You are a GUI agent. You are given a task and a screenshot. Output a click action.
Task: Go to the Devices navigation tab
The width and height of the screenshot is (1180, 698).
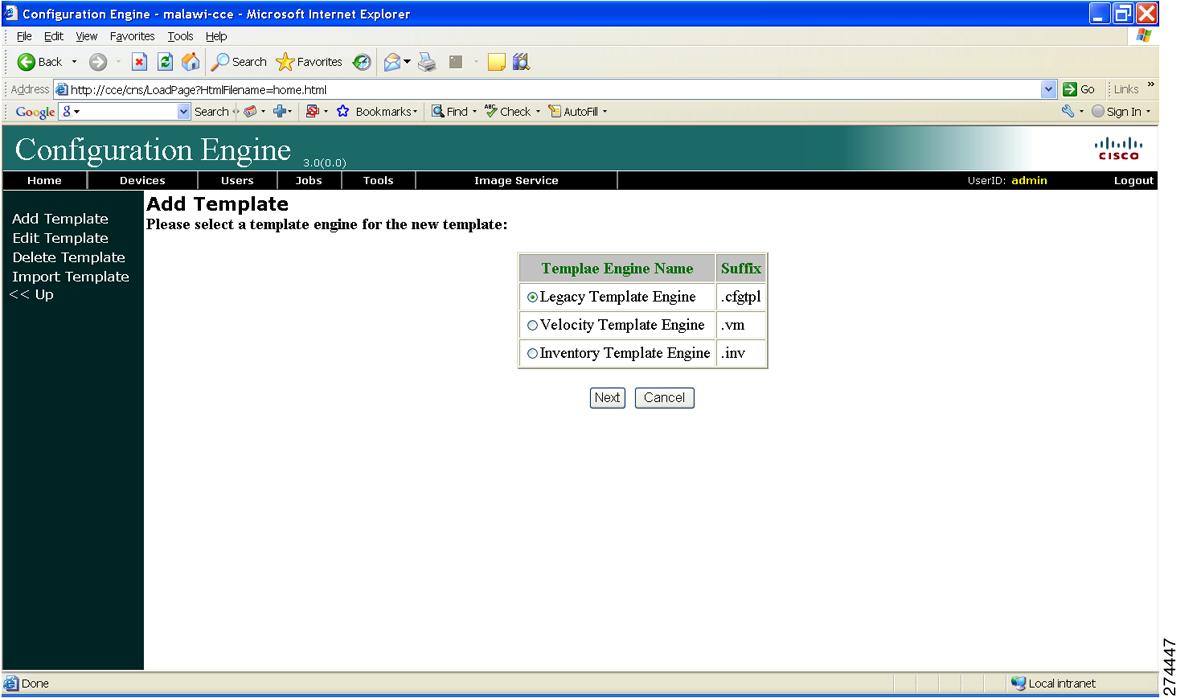coord(142,181)
